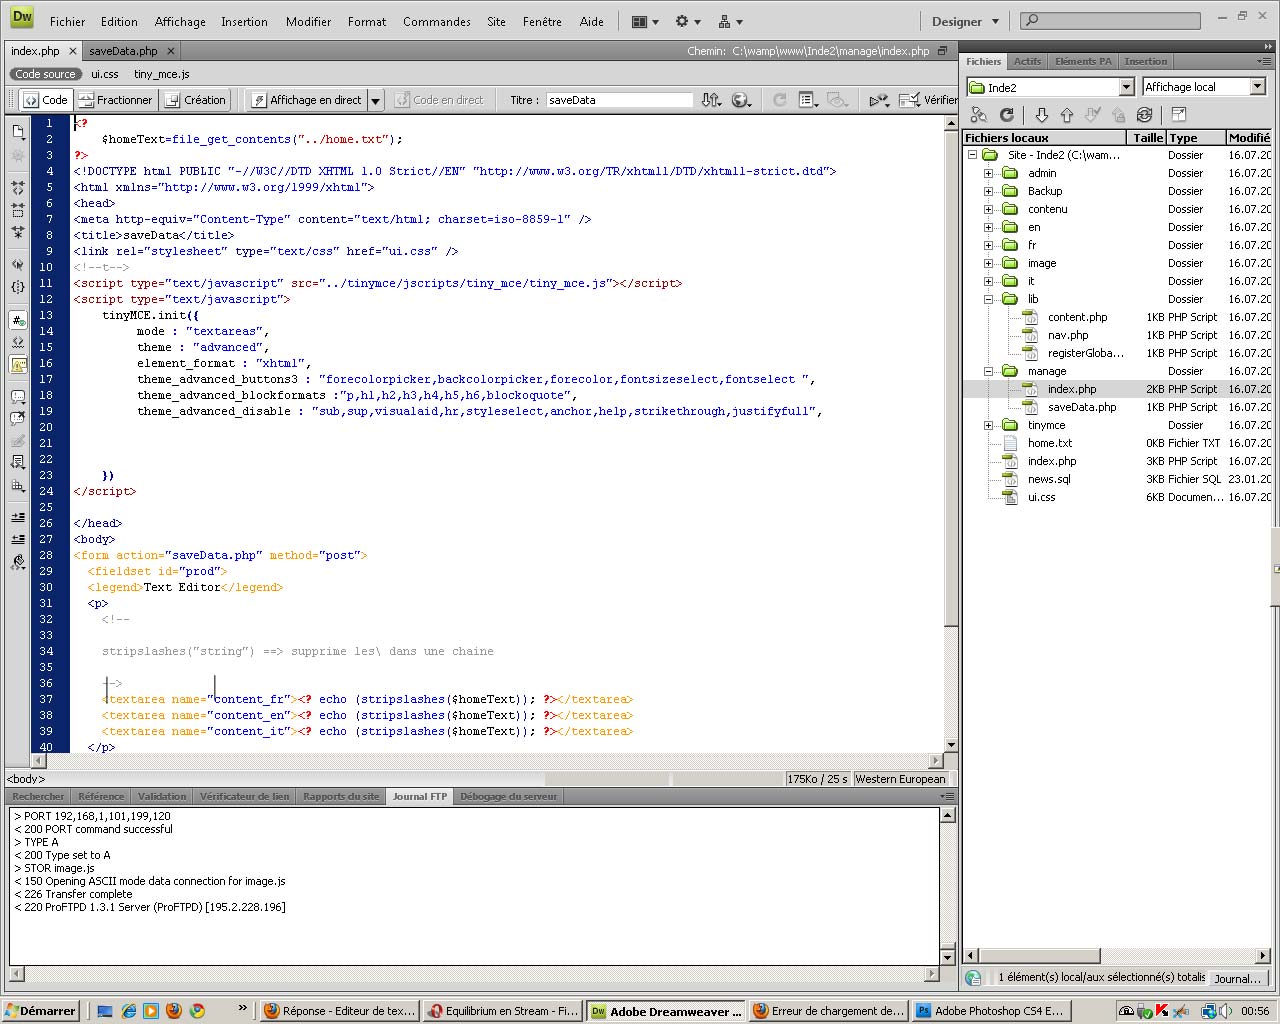Expand all code icon in coding toolbar

coord(18,232)
